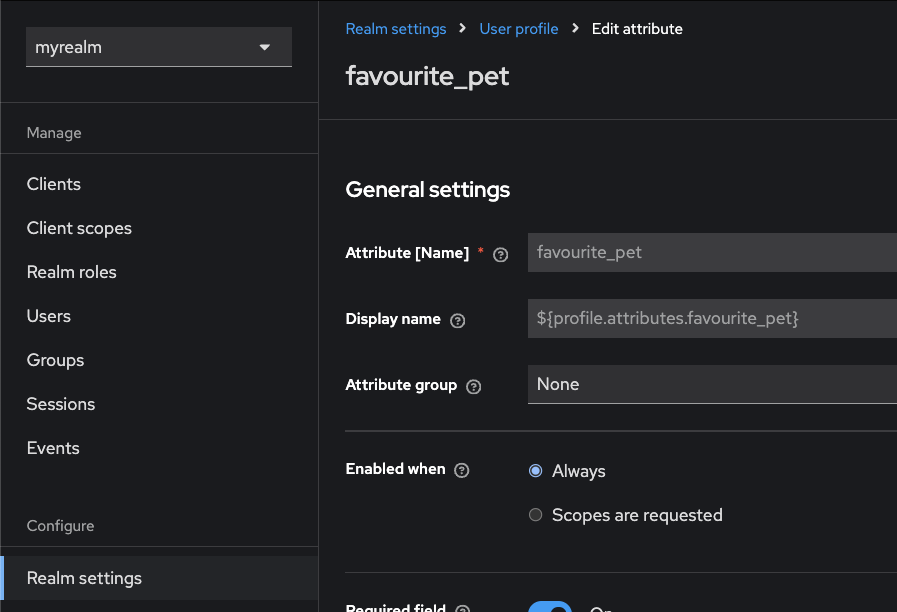
Task: Go to Client scopes in sidebar
Action: (x=79, y=228)
